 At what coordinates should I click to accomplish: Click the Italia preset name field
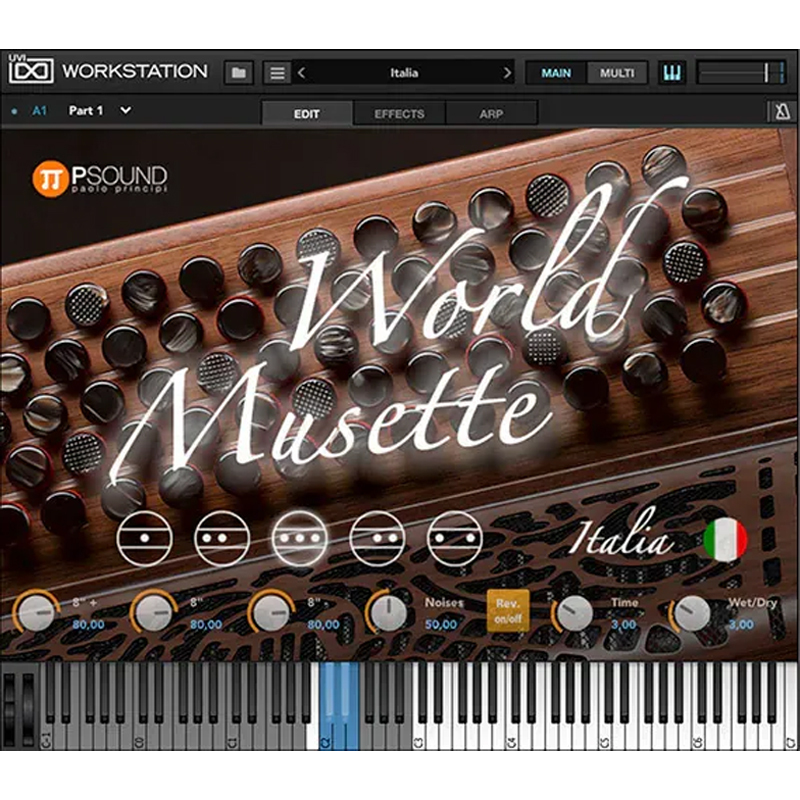click(x=404, y=73)
